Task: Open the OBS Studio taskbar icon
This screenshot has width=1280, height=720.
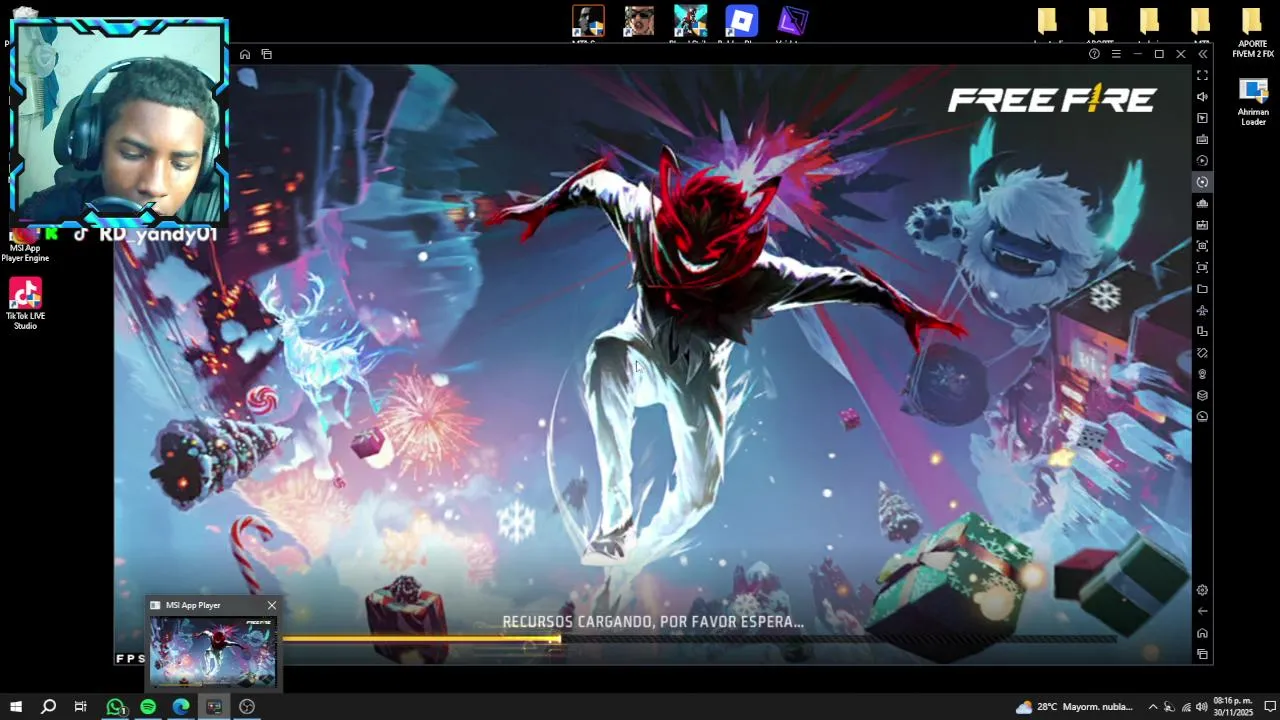Action: 247,707
